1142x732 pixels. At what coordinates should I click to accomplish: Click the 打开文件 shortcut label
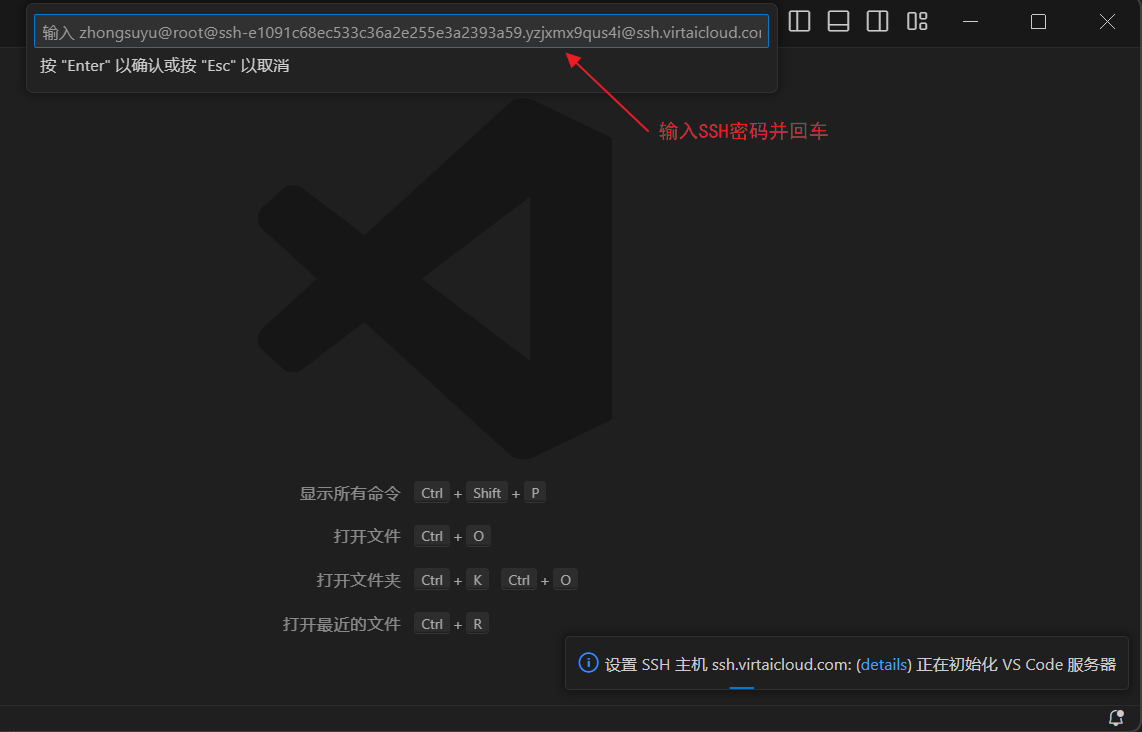tap(366, 536)
